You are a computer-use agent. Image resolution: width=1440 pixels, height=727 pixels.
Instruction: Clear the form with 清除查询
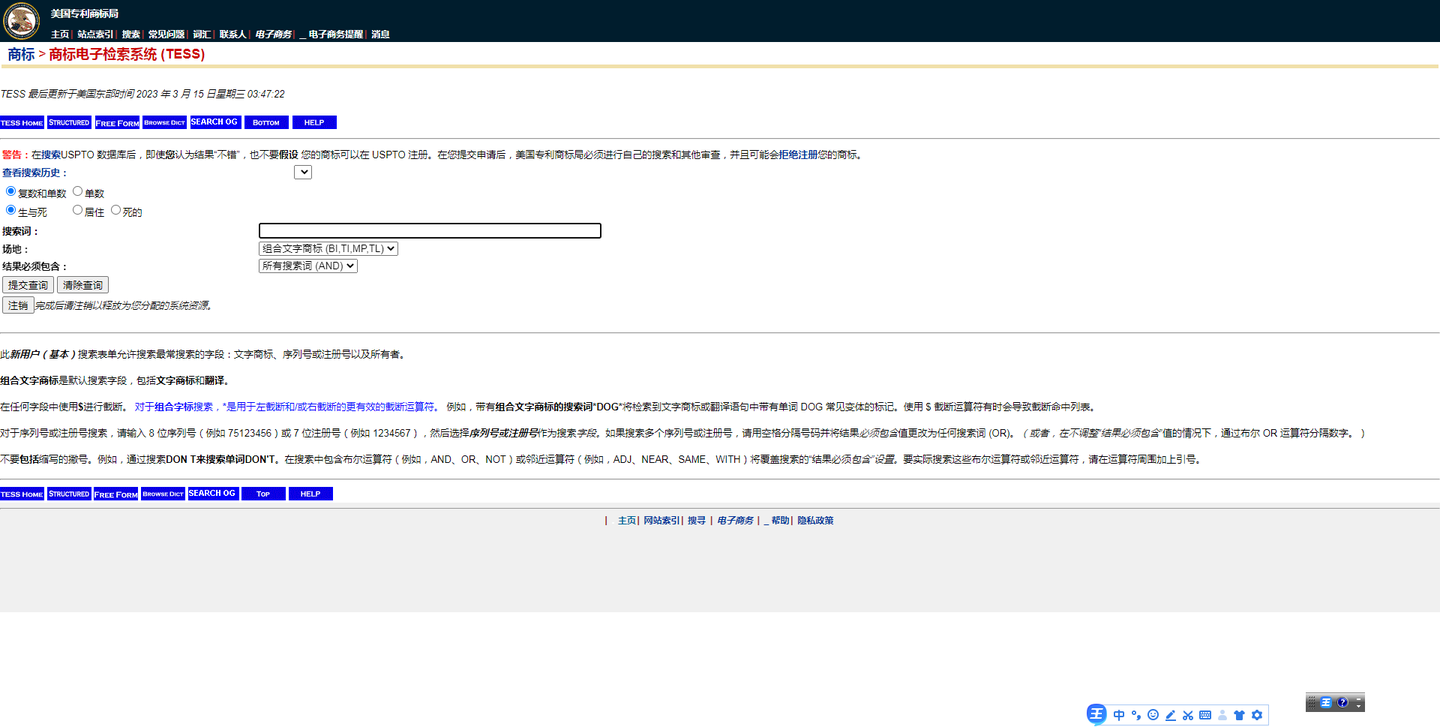pos(82,285)
